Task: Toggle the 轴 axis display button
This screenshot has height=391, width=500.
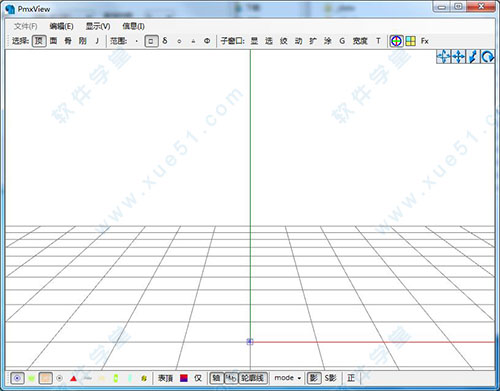Action: coord(216,378)
